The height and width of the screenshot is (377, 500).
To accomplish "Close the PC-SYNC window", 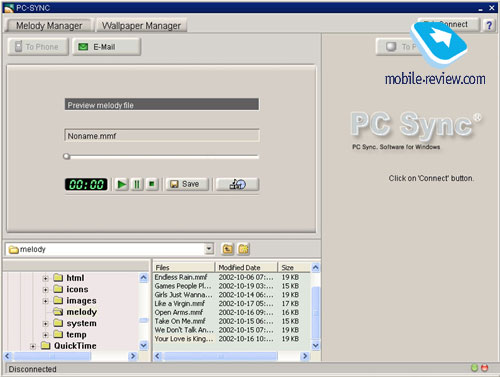I will (x=492, y=8).
